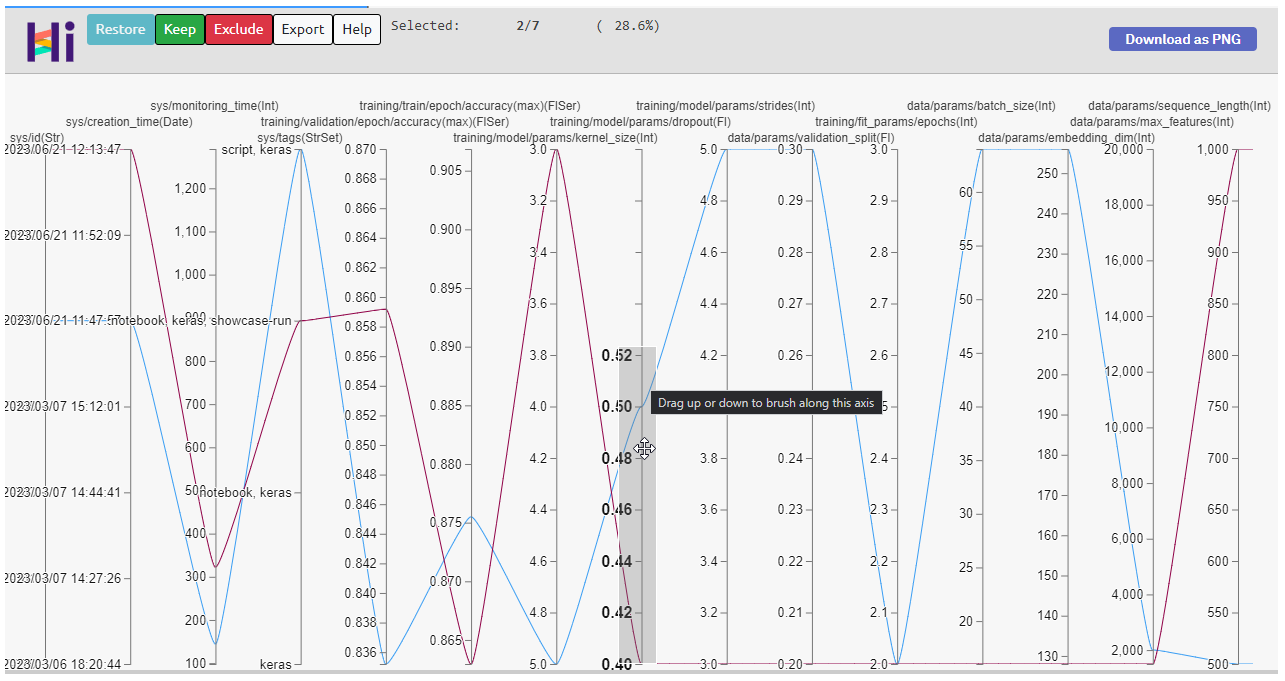Download the plot as PNG
The width and height of the screenshot is (1285, 681).
[x=1182, y=38]
